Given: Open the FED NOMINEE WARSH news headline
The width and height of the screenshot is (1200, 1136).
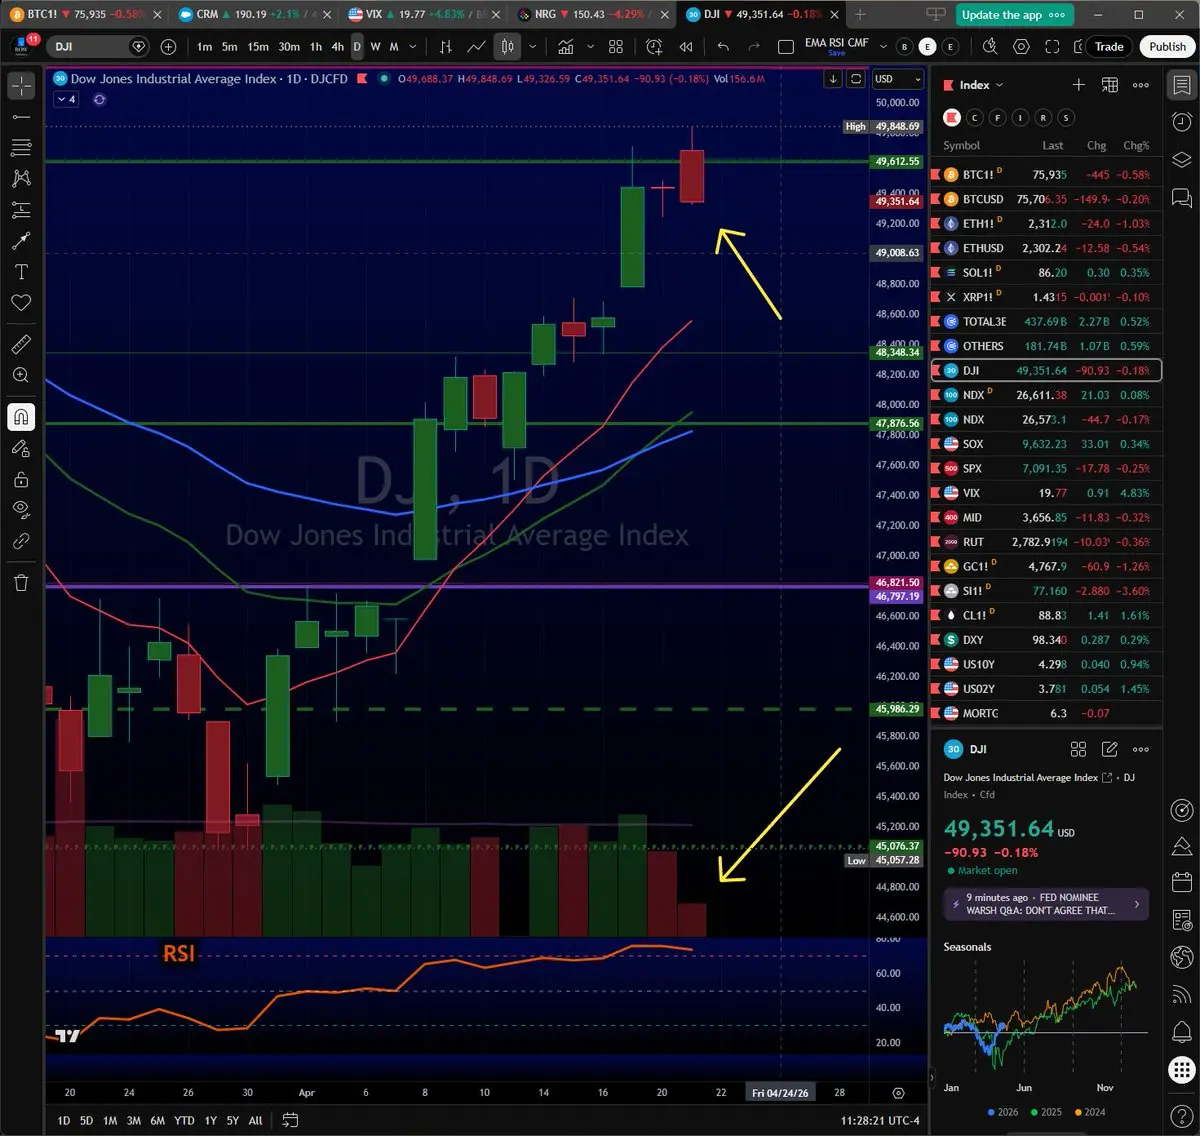Looking at the screenshot, I should (x=1046, y=904).
